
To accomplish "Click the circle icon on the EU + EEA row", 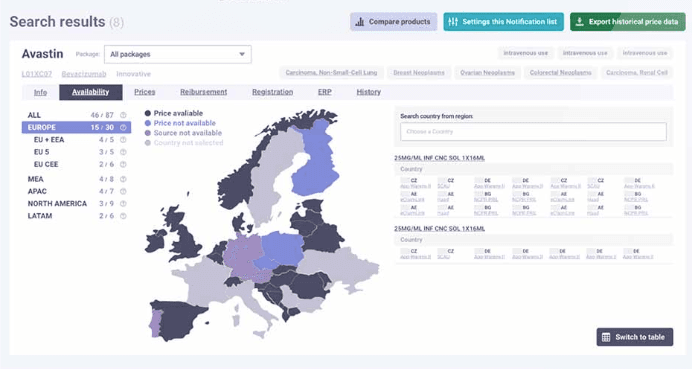I will (123, 140).
